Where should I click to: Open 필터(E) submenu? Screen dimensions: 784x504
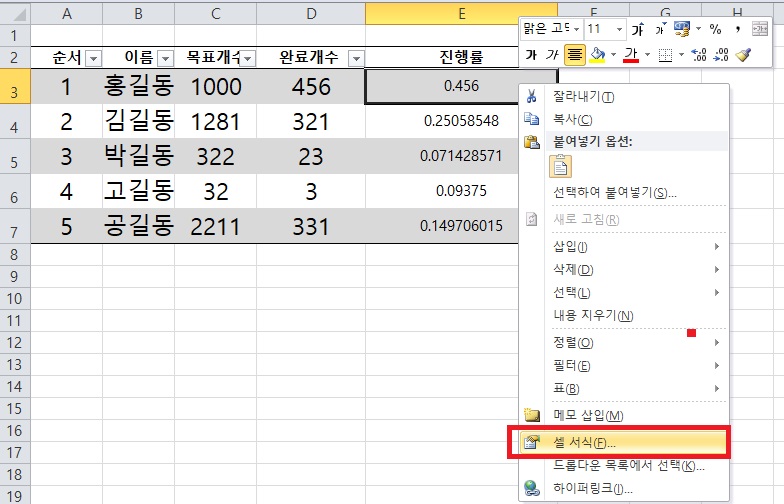click(x=624, y=366)
